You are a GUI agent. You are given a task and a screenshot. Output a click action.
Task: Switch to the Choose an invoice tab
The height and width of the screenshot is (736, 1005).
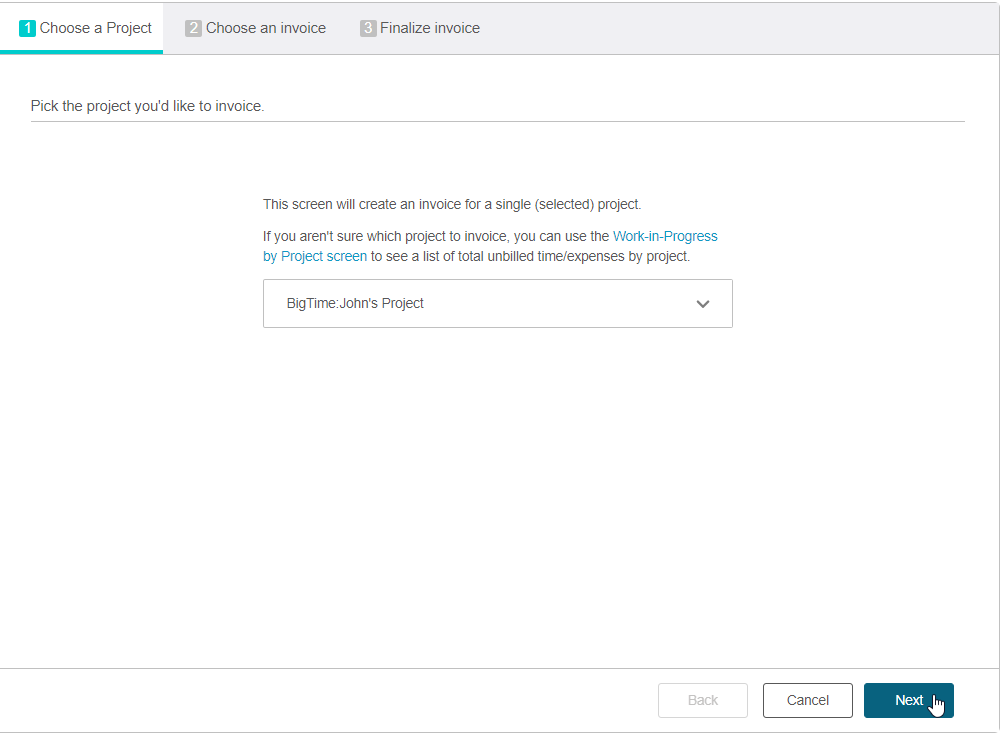tap(255, 28)
